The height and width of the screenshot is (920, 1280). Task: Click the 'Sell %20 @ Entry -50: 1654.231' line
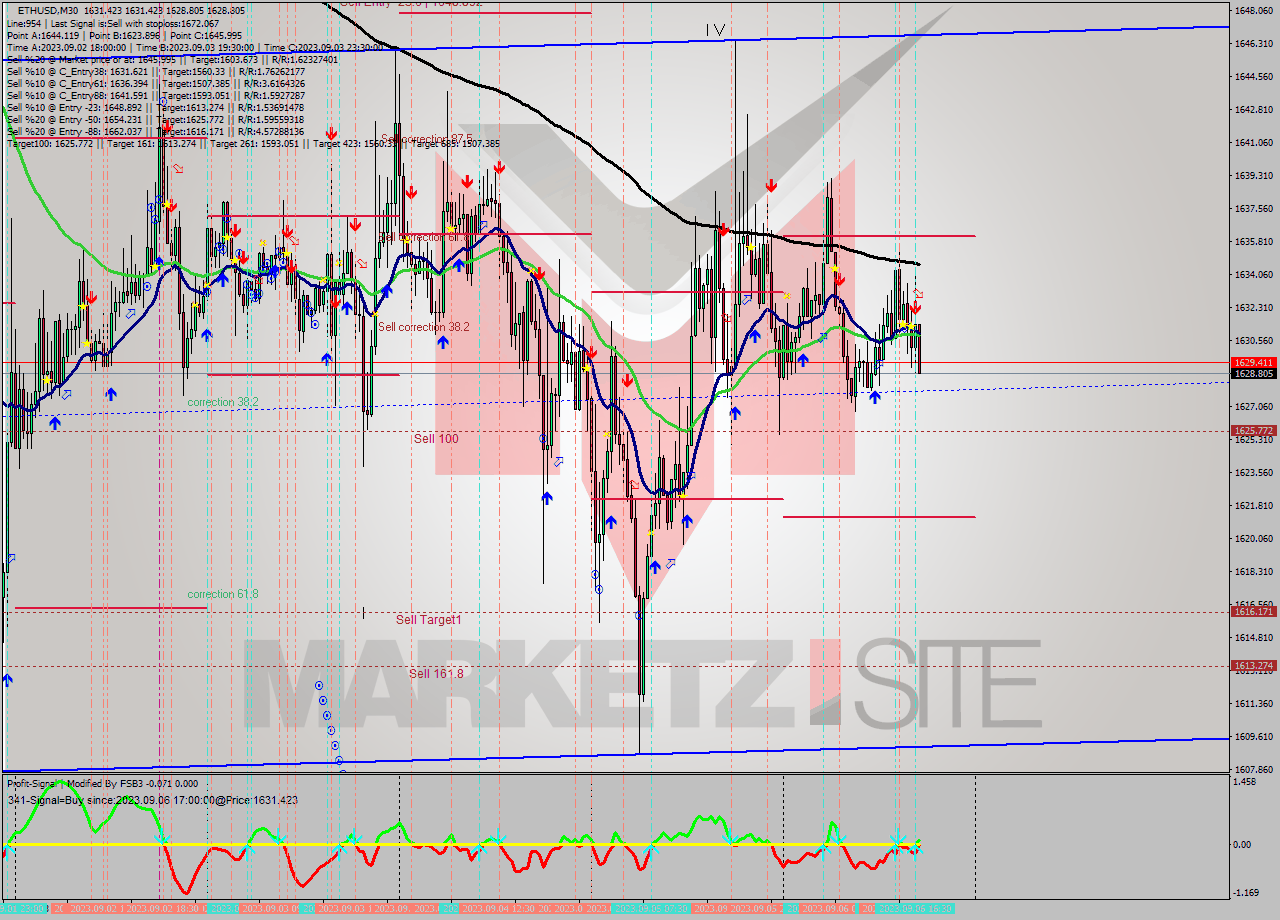click(x=155, y=119)
